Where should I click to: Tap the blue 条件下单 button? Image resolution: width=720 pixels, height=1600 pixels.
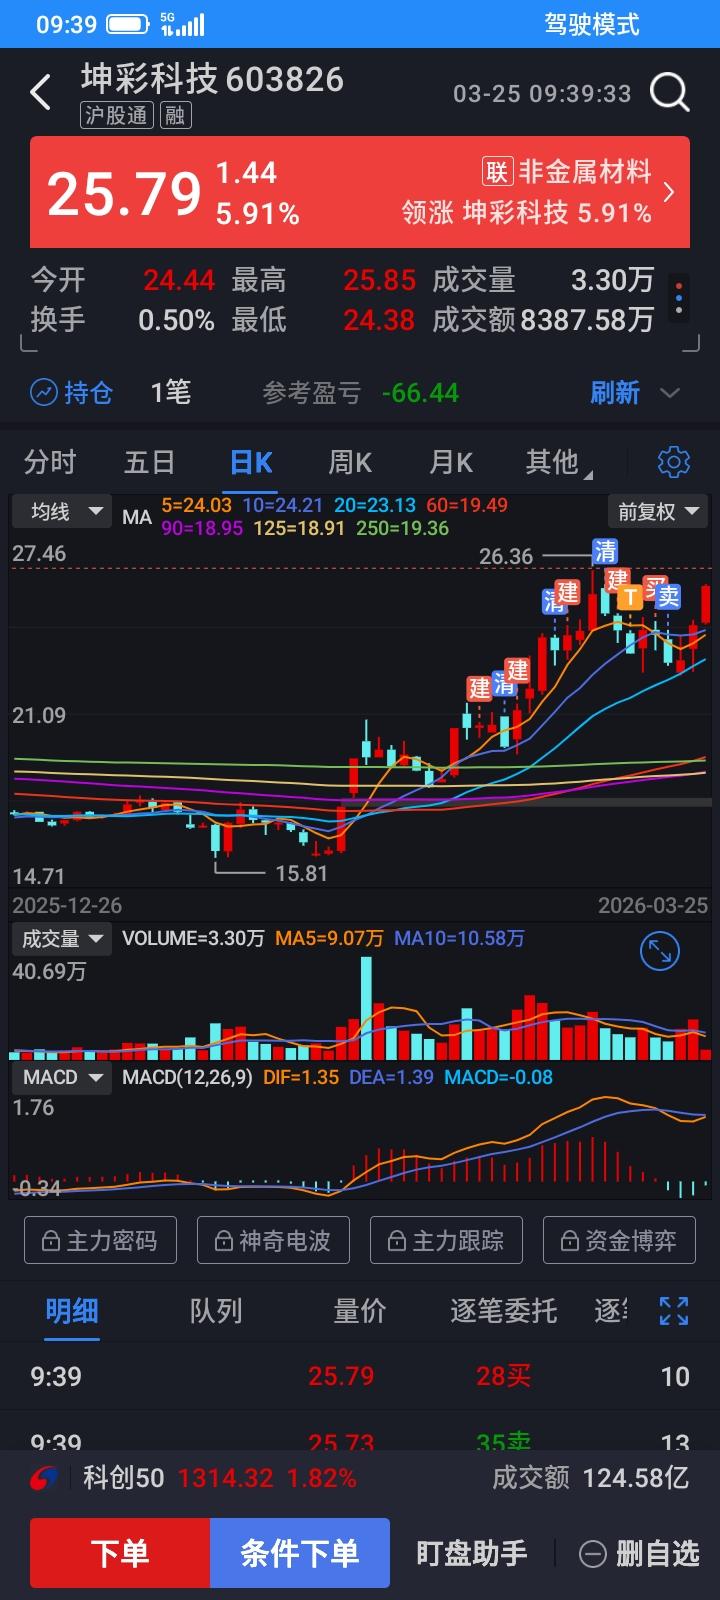pos(300,1553)
